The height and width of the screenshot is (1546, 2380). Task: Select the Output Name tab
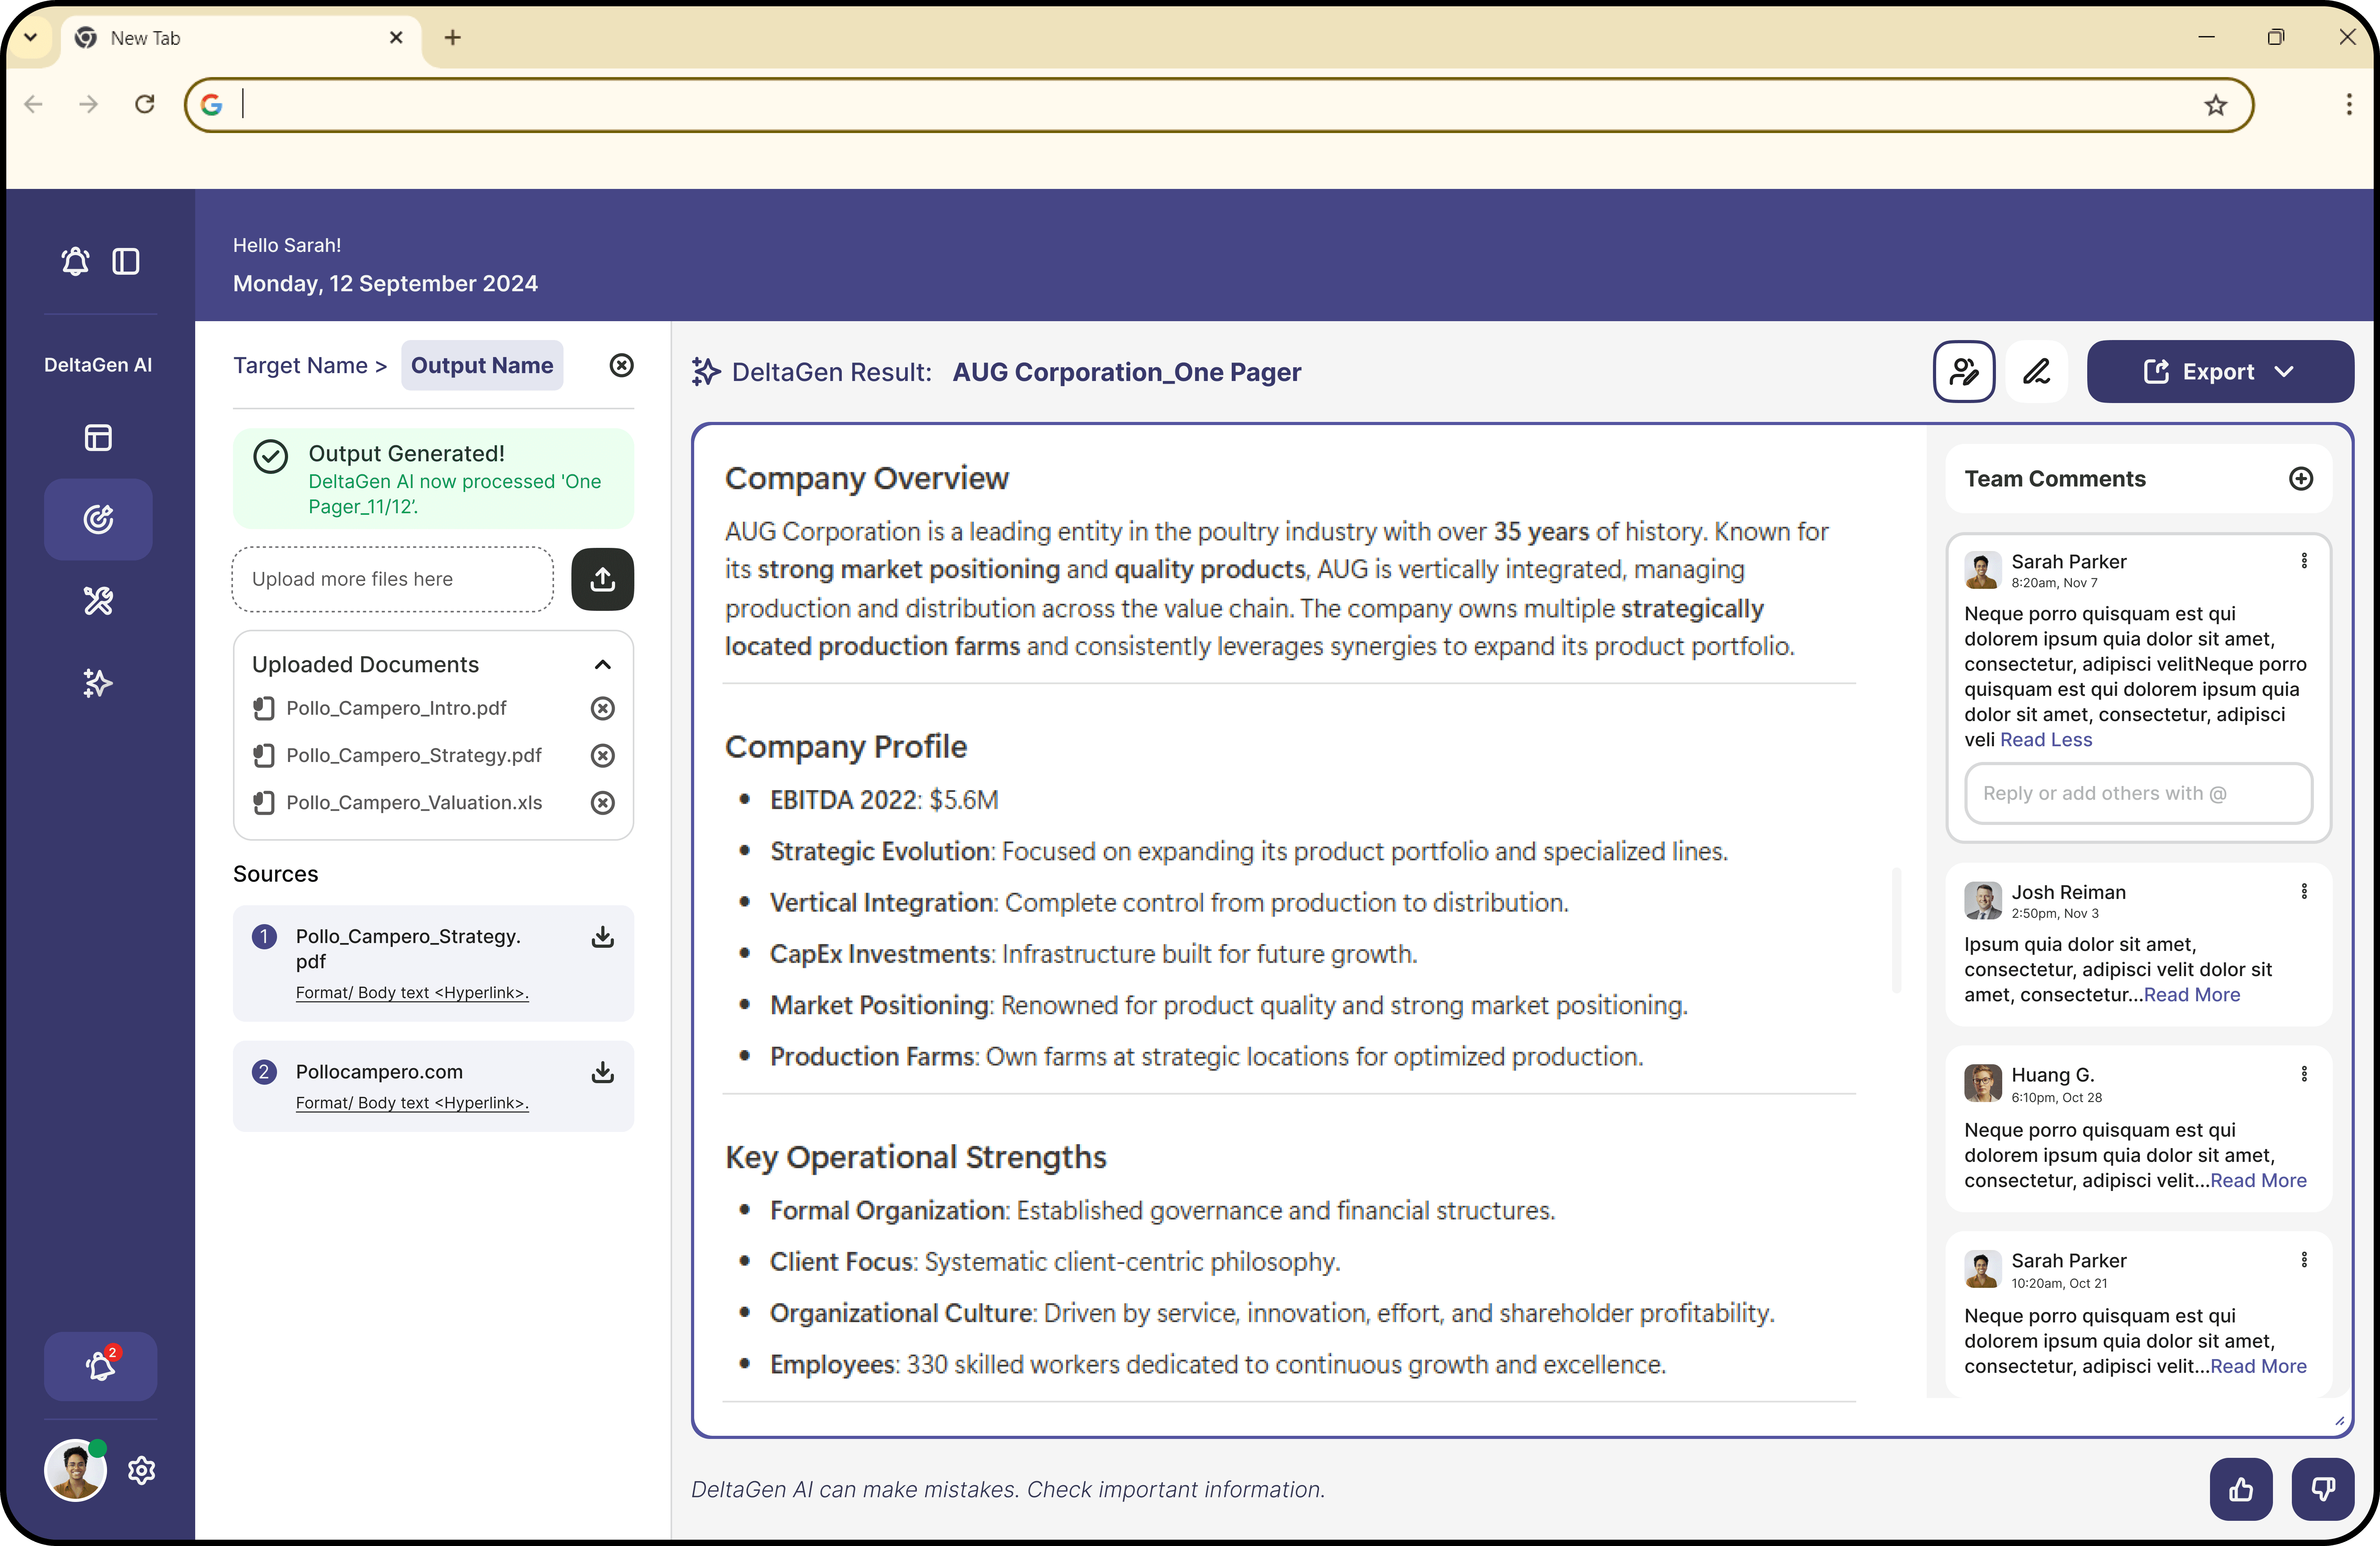[x=482, y=365]
